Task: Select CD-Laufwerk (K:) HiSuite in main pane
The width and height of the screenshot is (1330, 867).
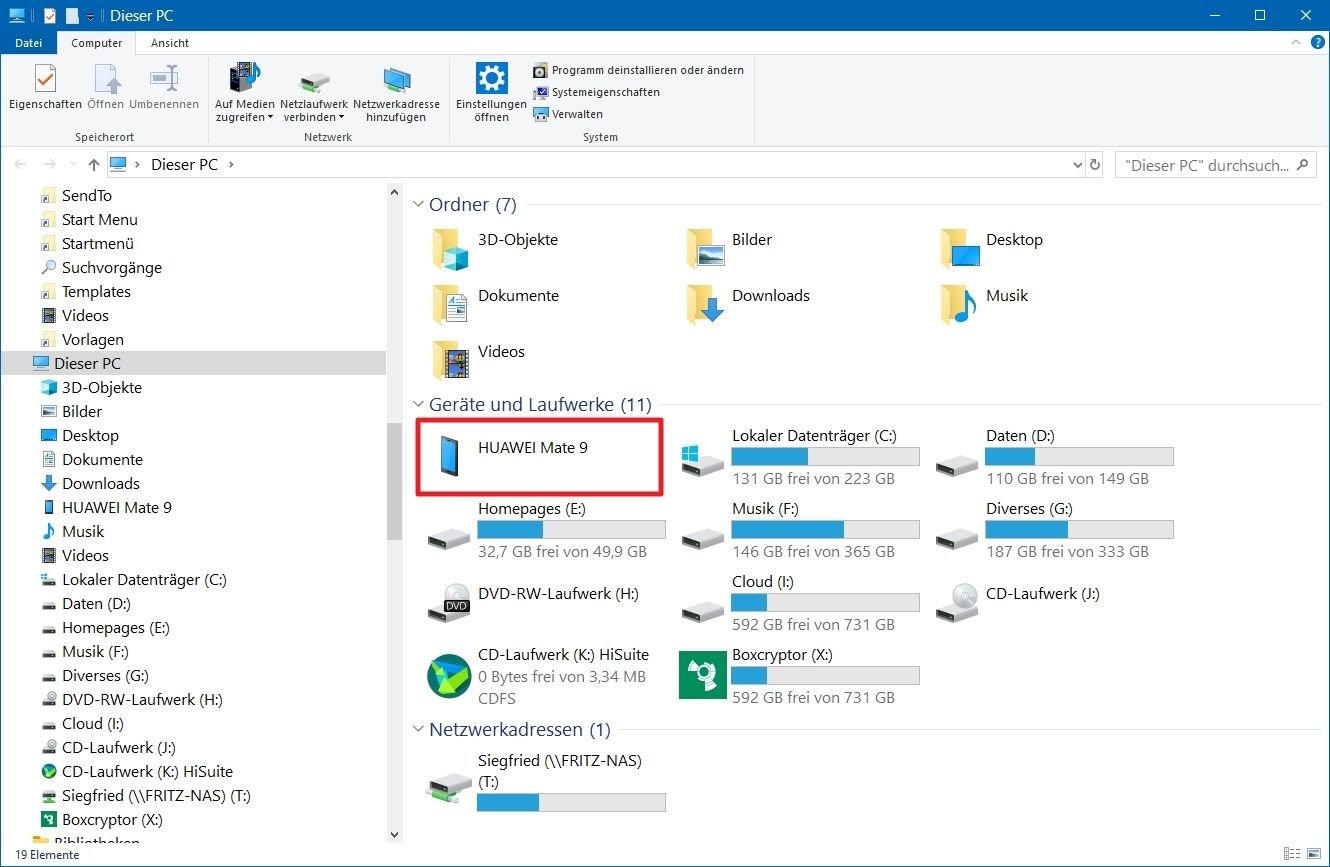Action: [x=538, y=676]
